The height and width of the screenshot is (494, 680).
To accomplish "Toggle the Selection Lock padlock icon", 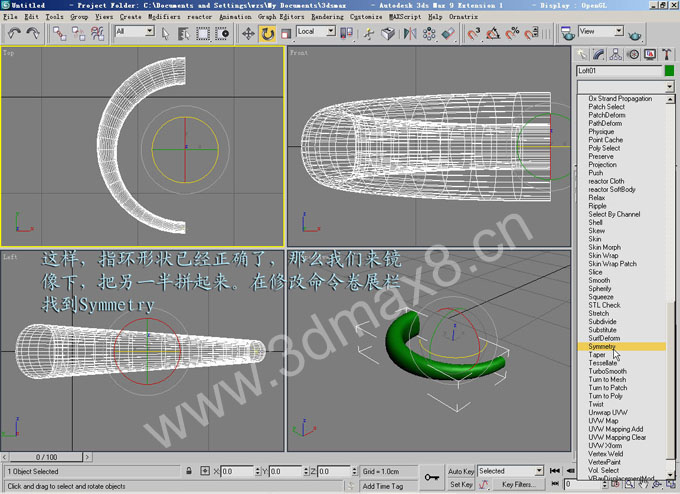I will [189, 471].
